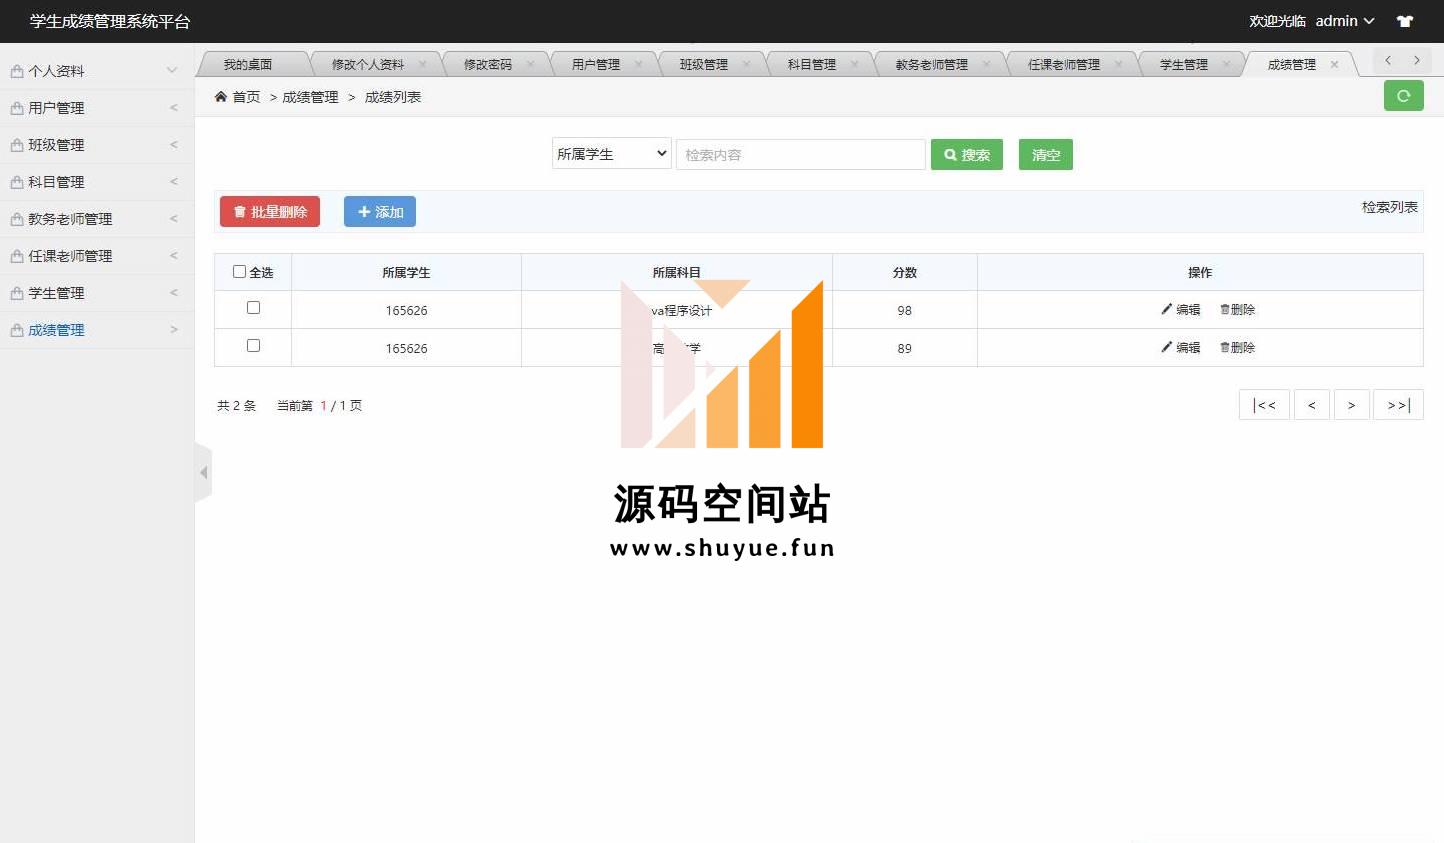Switch to the 修改个人资料 tab
1444x843 pixels.
(x=368, y=64)
